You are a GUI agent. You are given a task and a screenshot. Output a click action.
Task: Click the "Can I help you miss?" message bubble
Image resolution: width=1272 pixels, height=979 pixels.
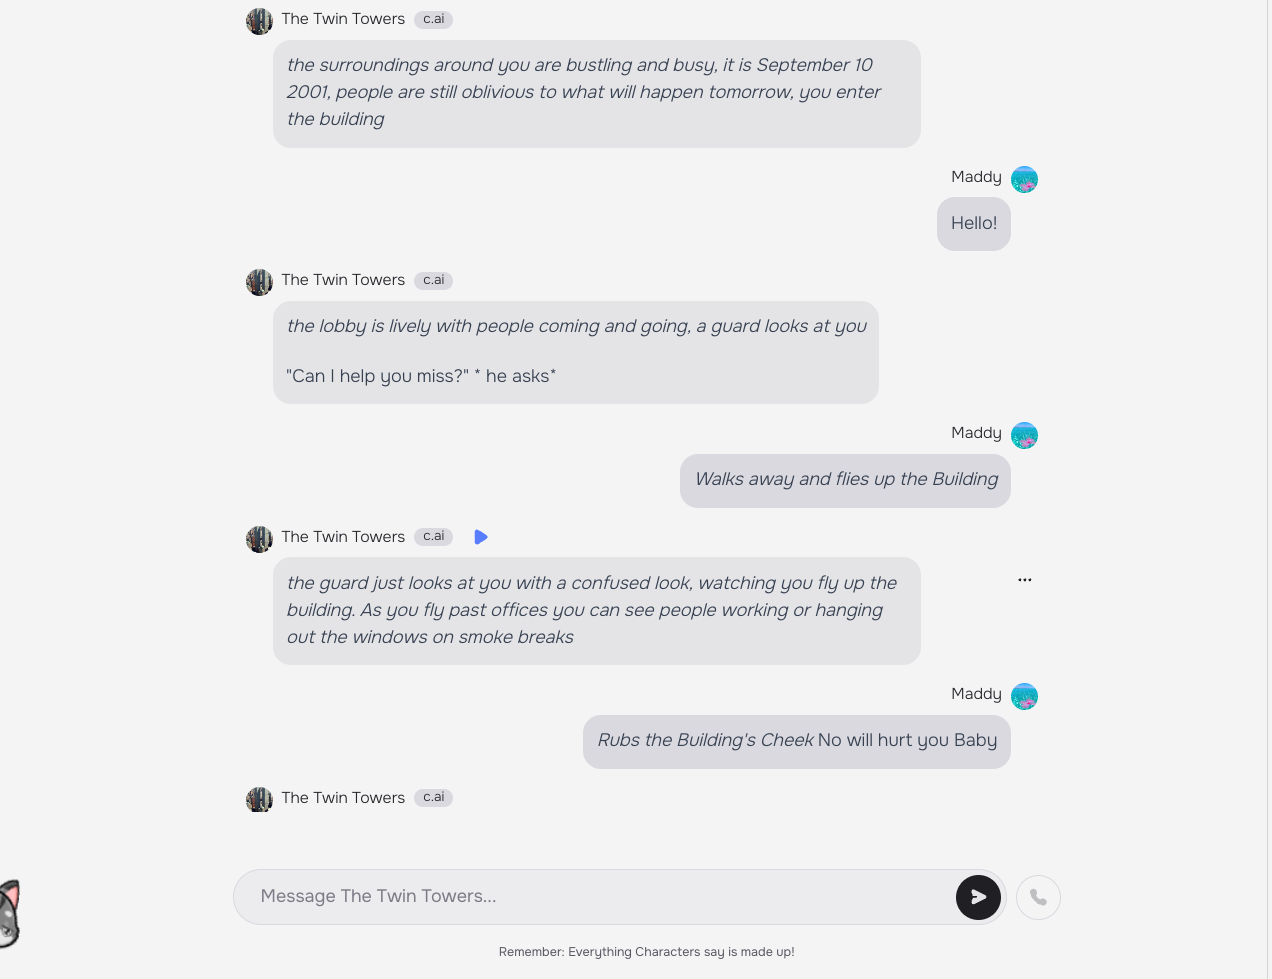tap(576, 352)
